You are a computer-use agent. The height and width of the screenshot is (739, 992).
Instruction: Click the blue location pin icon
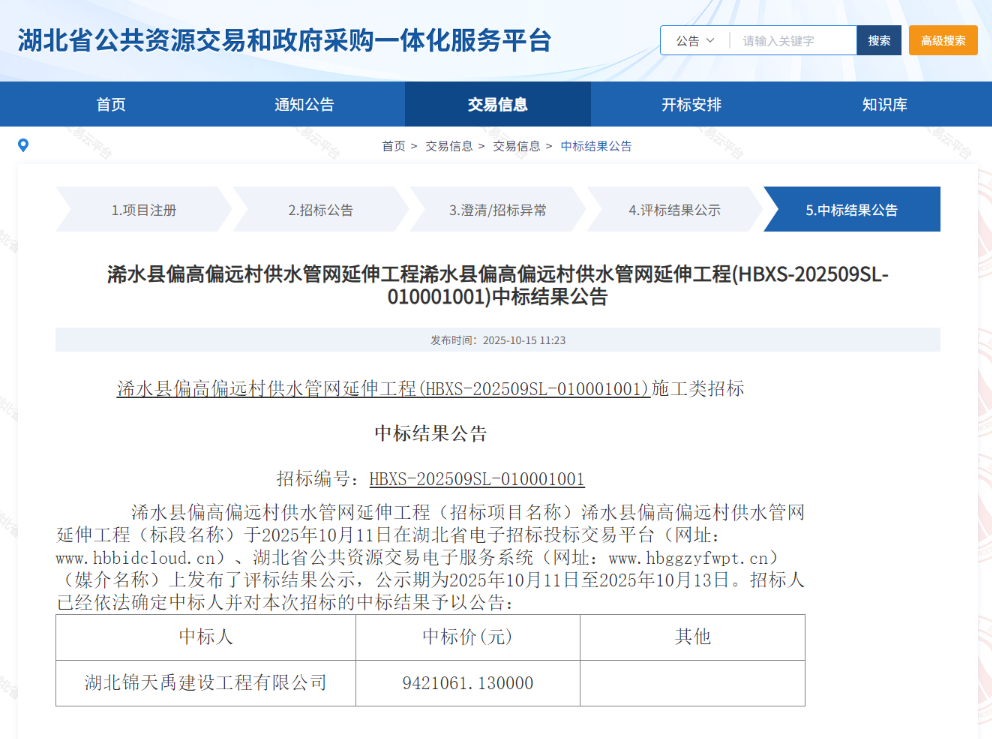23,145
